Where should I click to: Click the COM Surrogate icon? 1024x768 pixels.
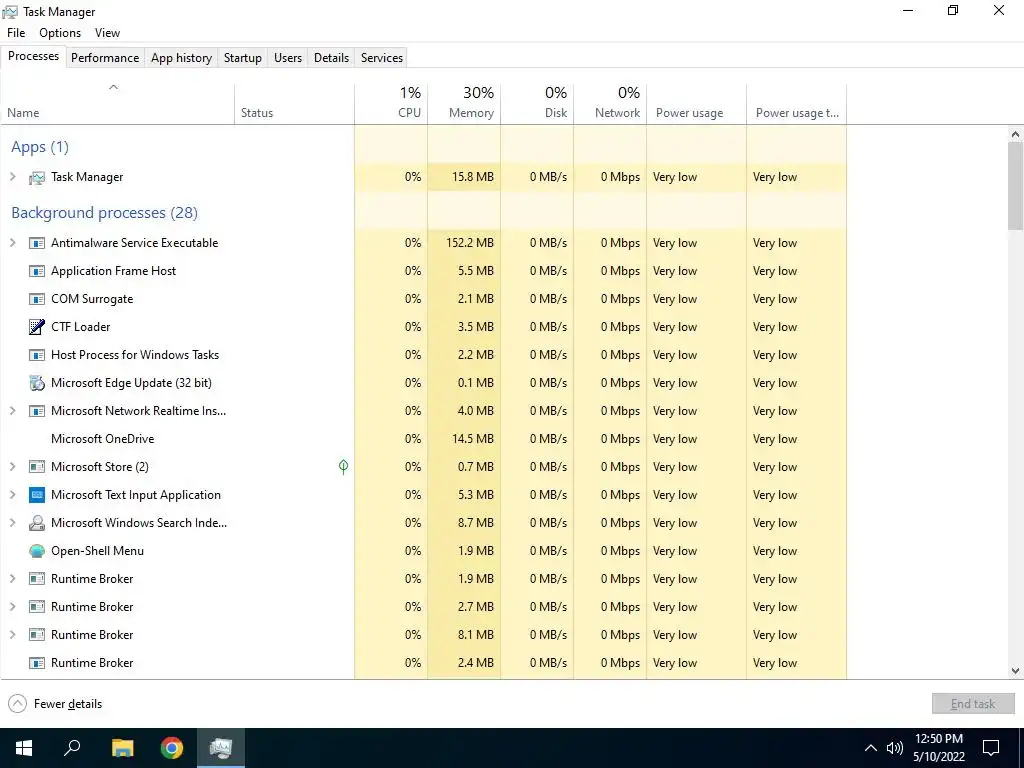pos(37,299)
